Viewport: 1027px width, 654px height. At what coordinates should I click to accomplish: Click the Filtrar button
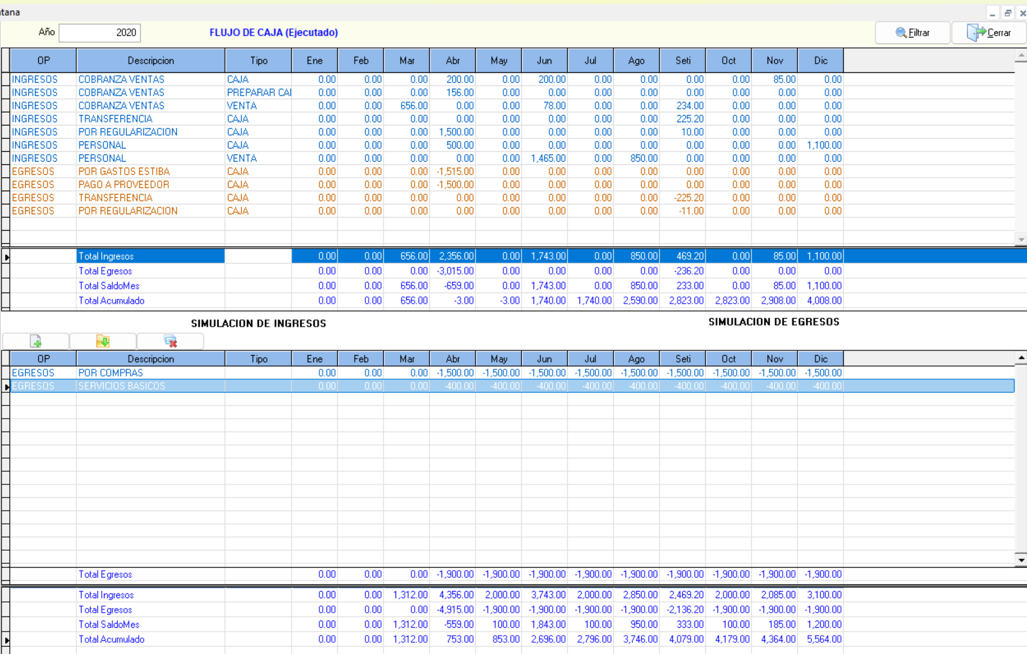pyautogui.click(x=912, y=33)
